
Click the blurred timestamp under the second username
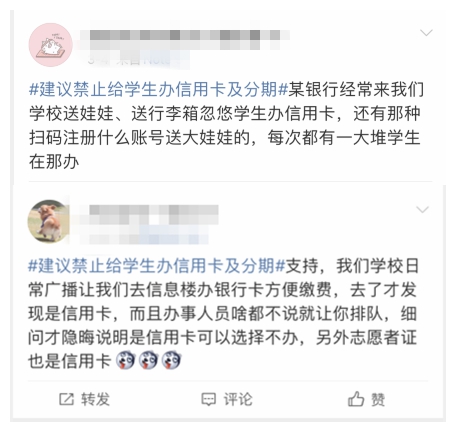click(148, 238)
